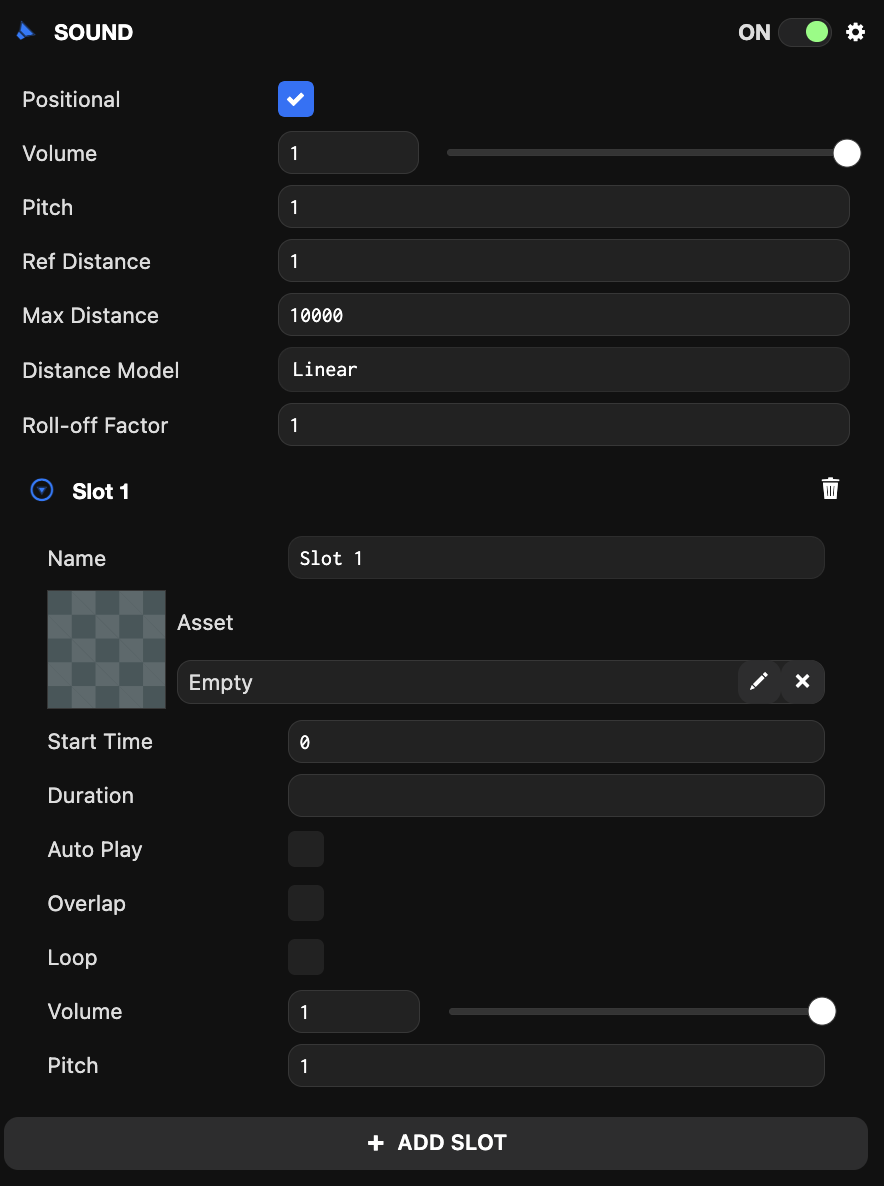This screenshot has height=1186, width=884.
Task: Uncheck the Positional checkbox
Action: pos(295,99)
